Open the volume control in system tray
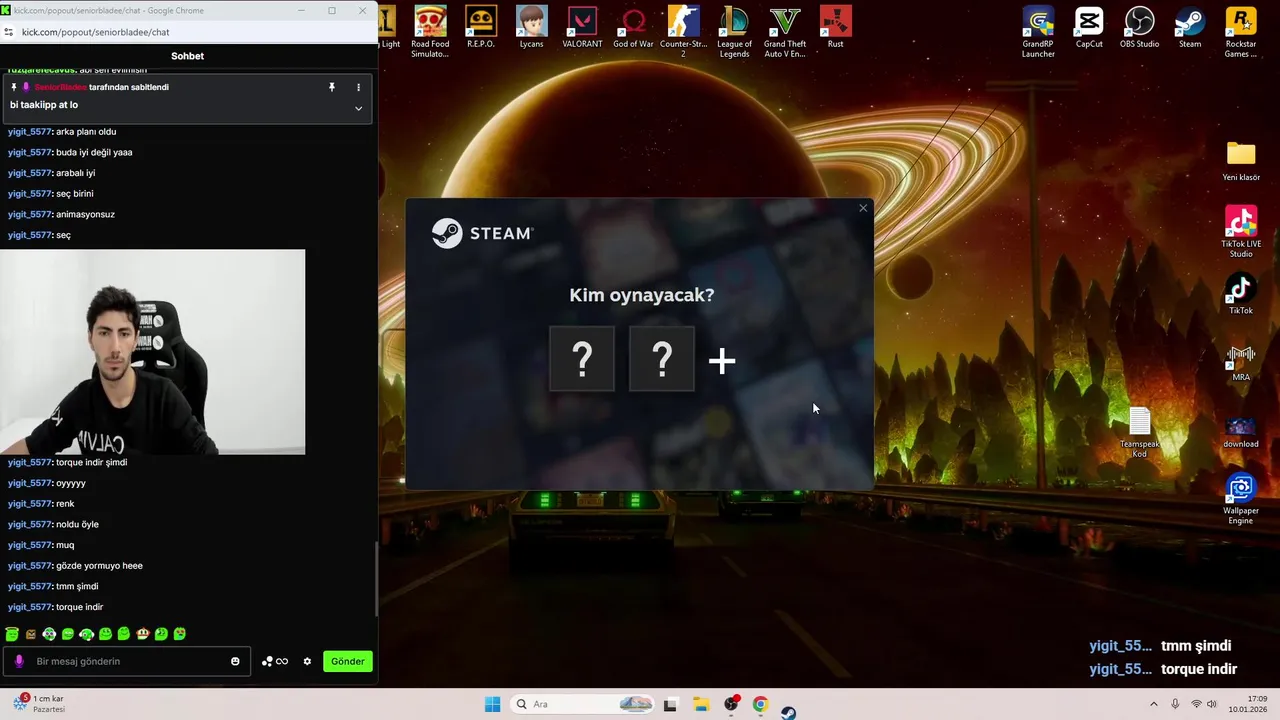Image resolution: width=1280 pixels, height=720 pixels. click(1212, 704)
